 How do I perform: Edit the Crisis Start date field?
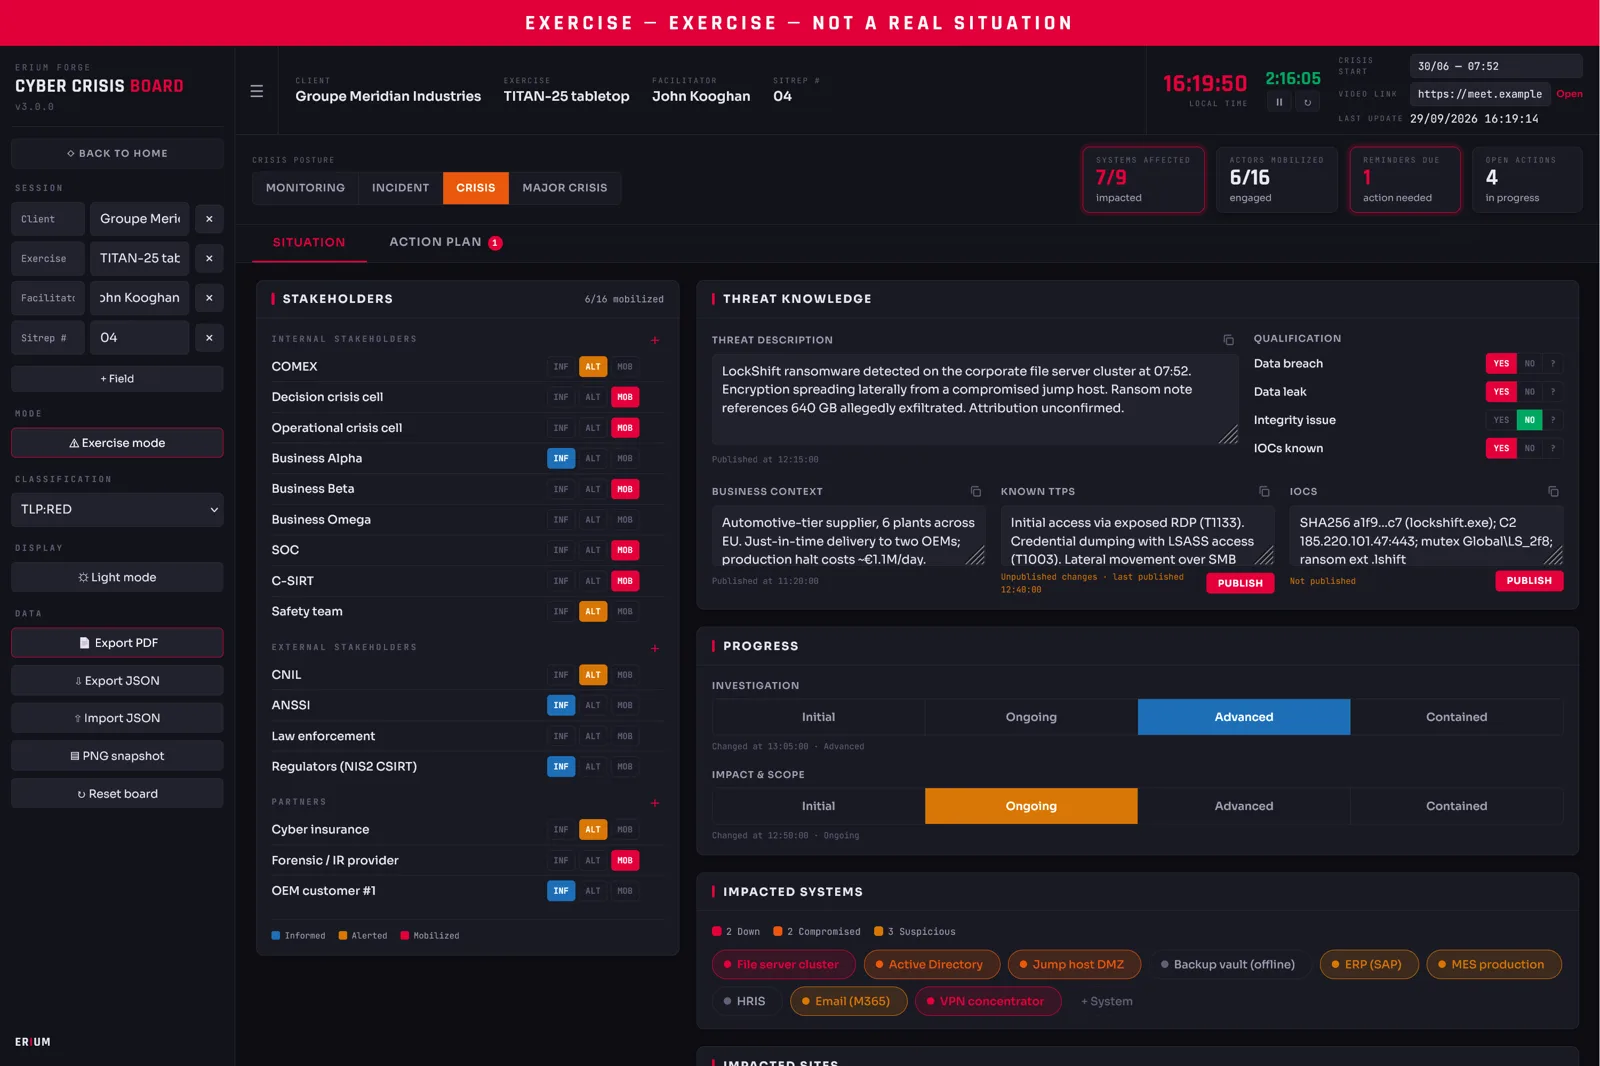tap(1496, 66)
